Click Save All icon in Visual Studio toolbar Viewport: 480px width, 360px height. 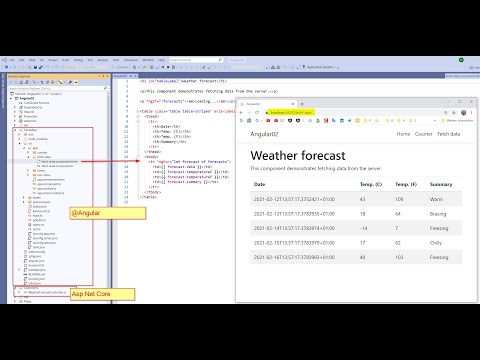tap(41, 67)
